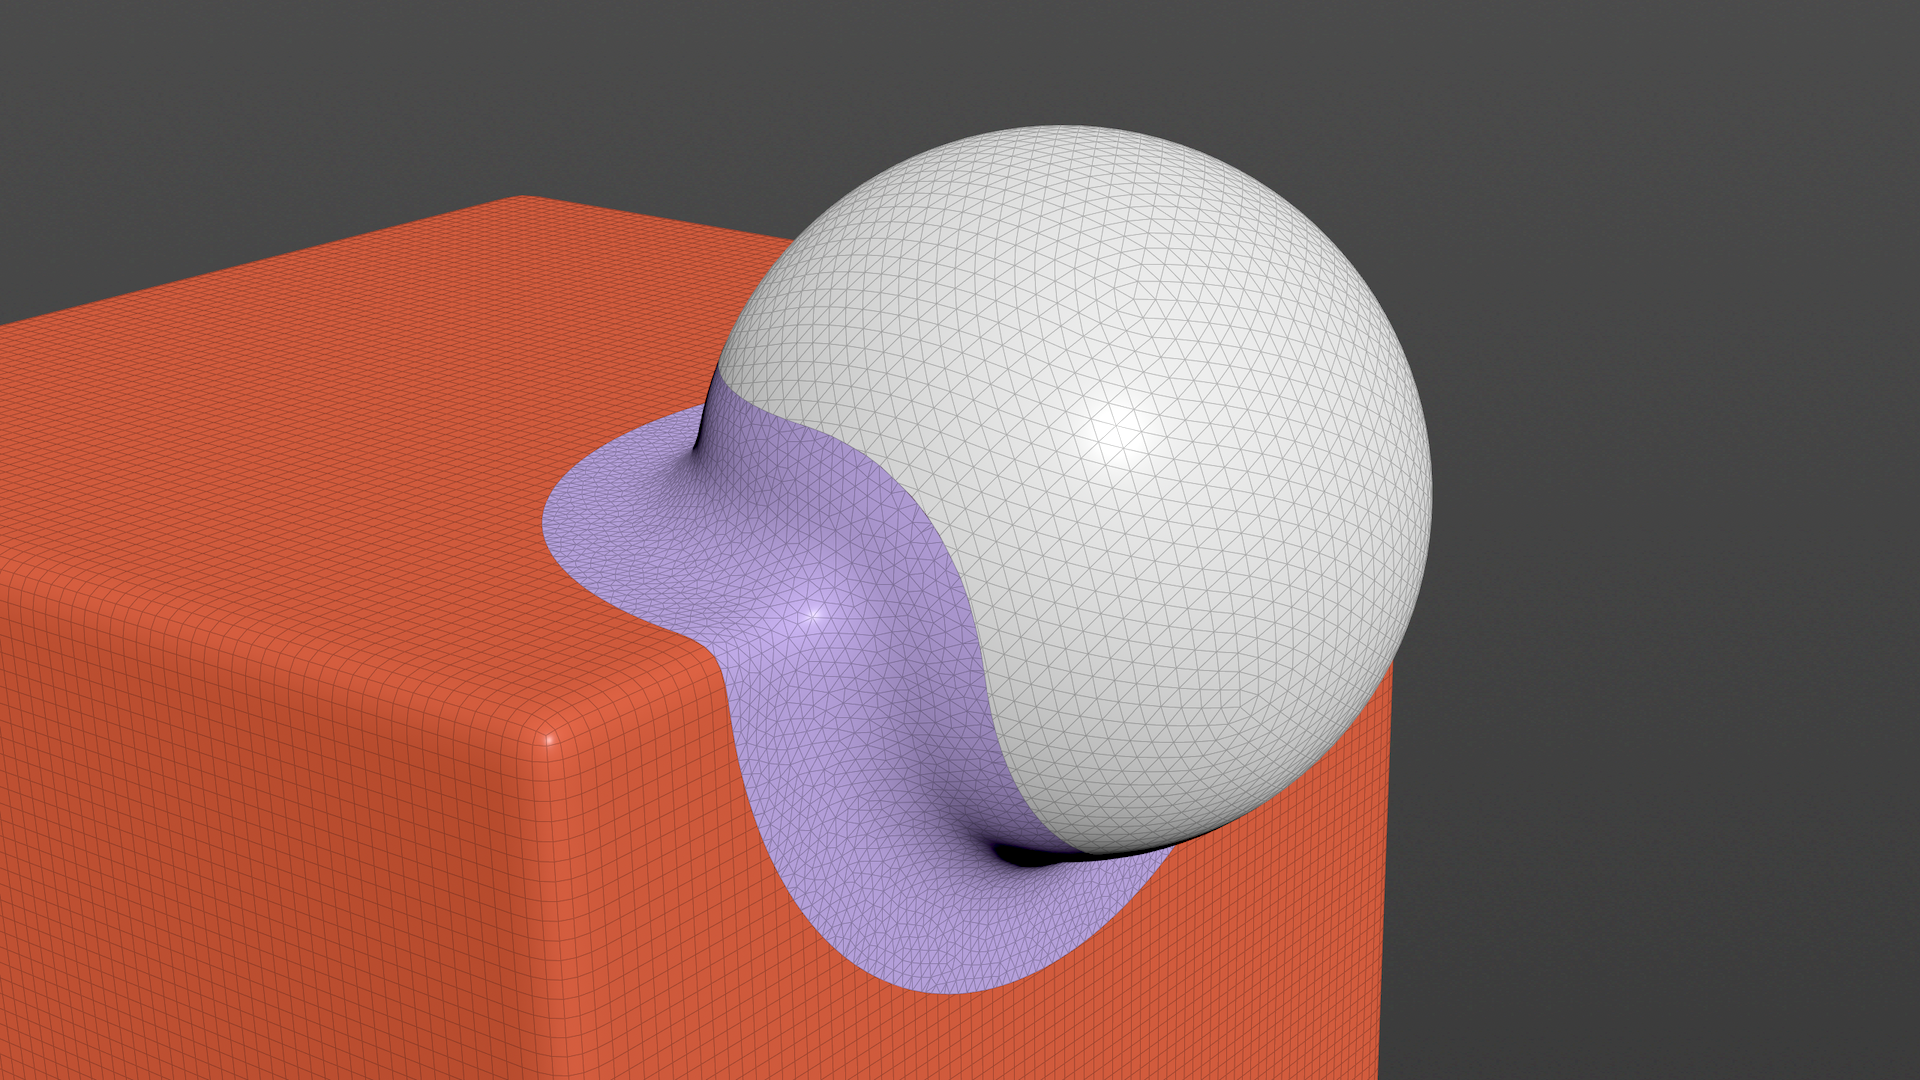1920x1080 pixels.
Task: Click the orange cube's rounded corner highlight
Action: click(549, 741)
